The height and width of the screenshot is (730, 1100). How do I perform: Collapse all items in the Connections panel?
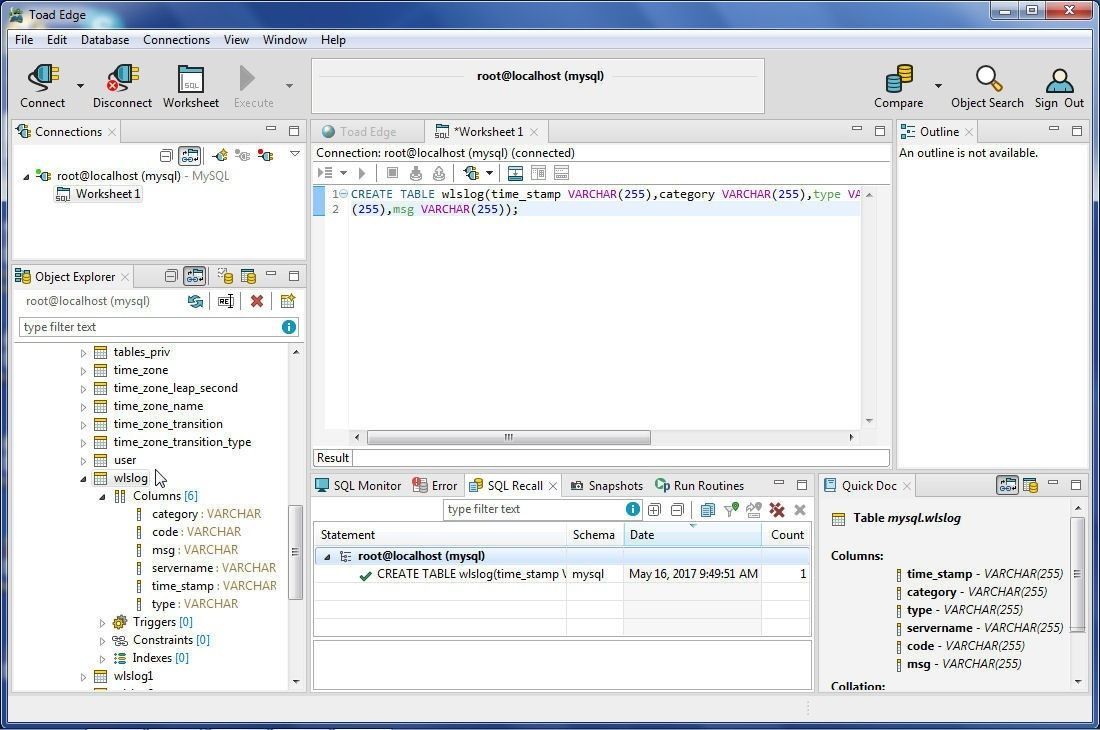[166, 155]
